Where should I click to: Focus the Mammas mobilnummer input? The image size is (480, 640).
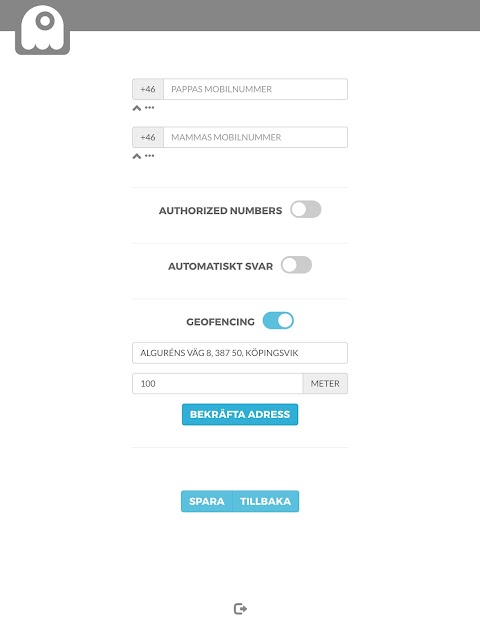(256, 137)
